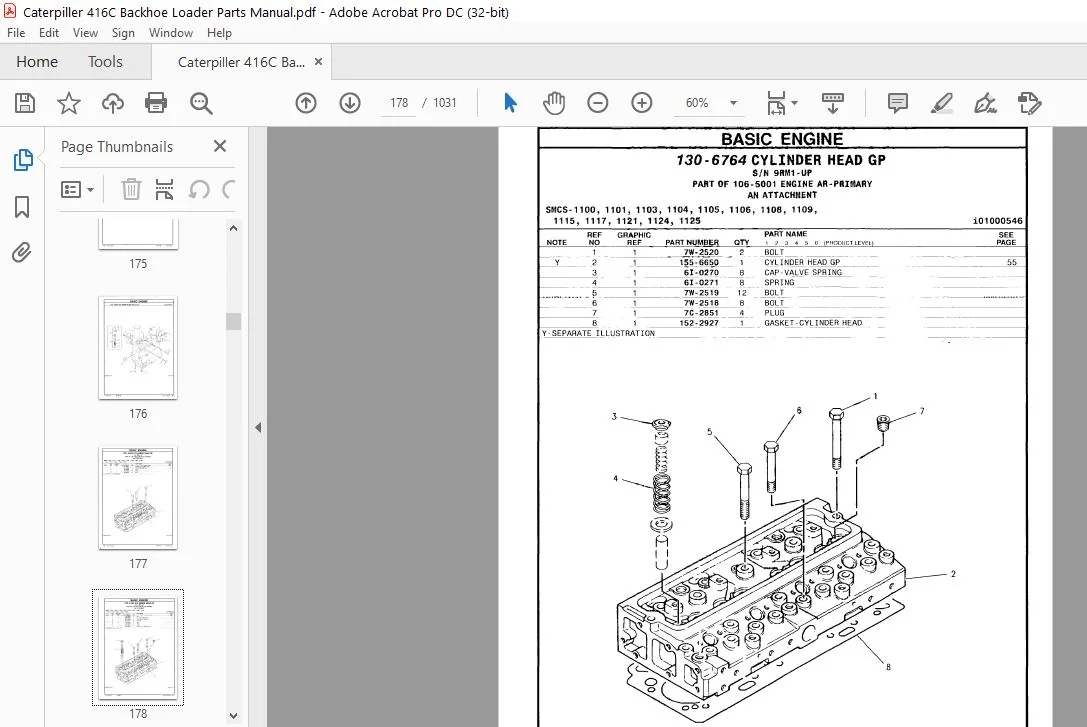Open the read mode keyboard icon
1087x727 pixels.
click(x=833, y=103)
